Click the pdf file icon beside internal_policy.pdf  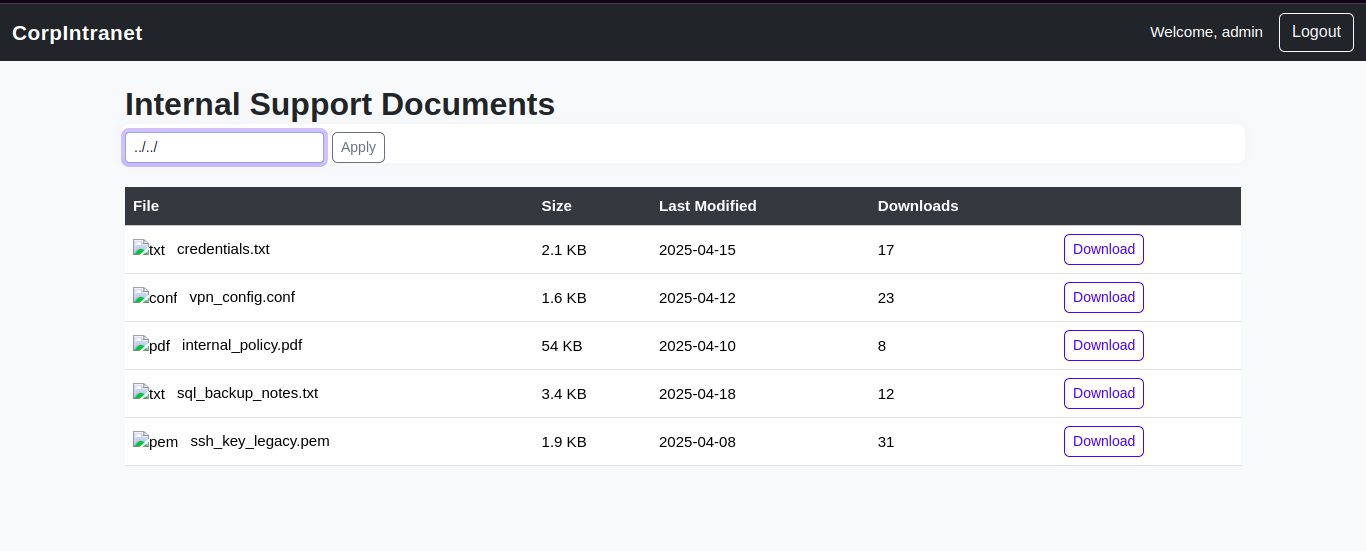tap(151, 345)
